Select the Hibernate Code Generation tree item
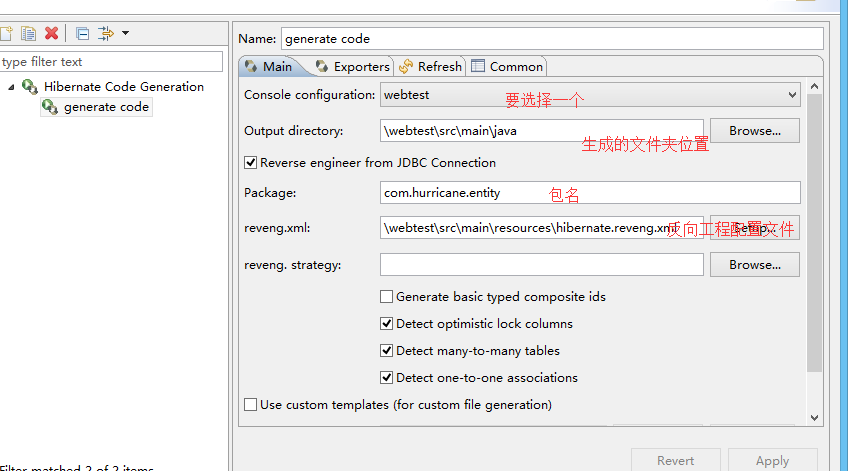 (x=124, y=87)
